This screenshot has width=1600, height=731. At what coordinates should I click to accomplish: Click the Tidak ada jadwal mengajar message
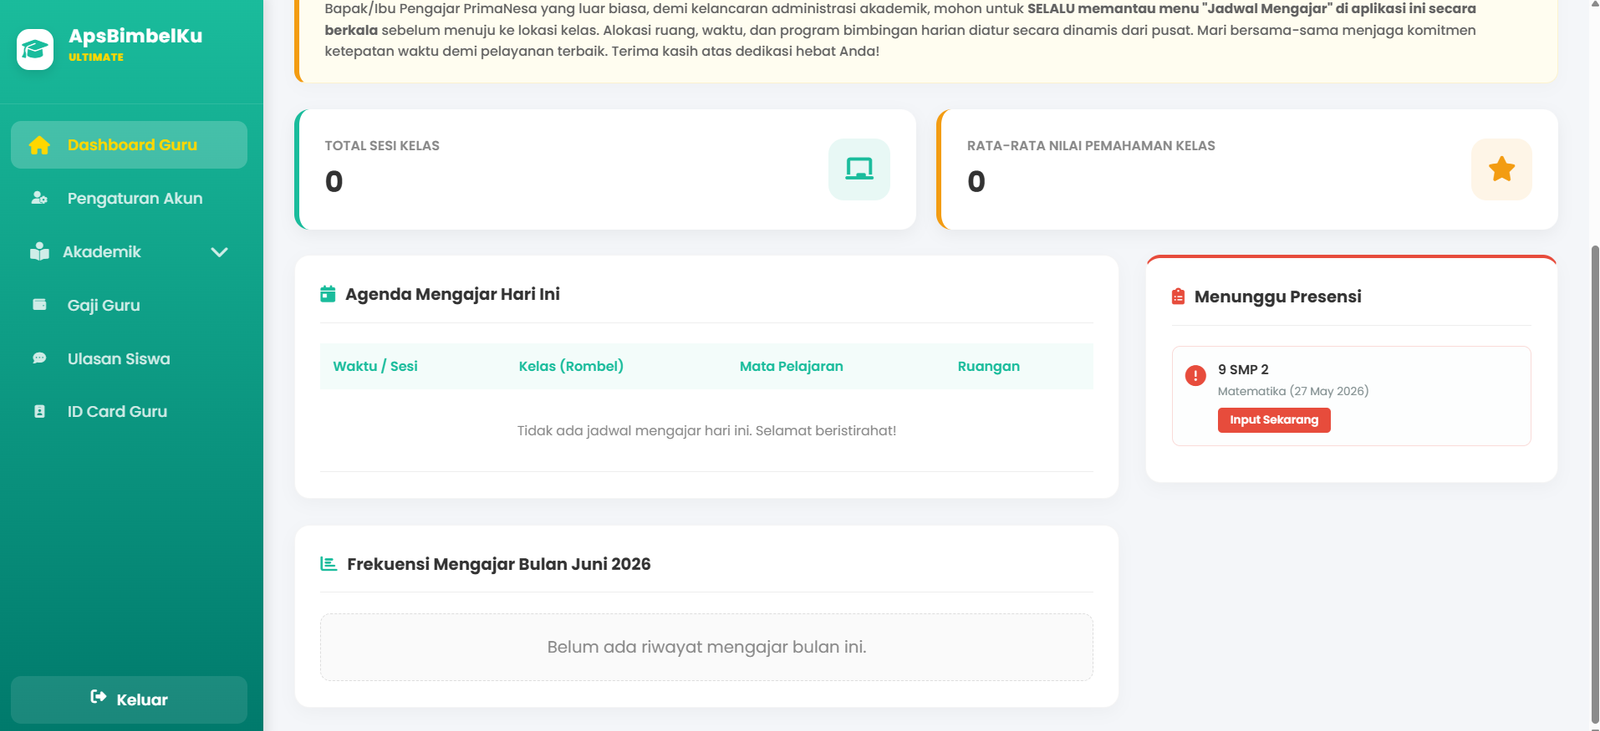[706, 431]
